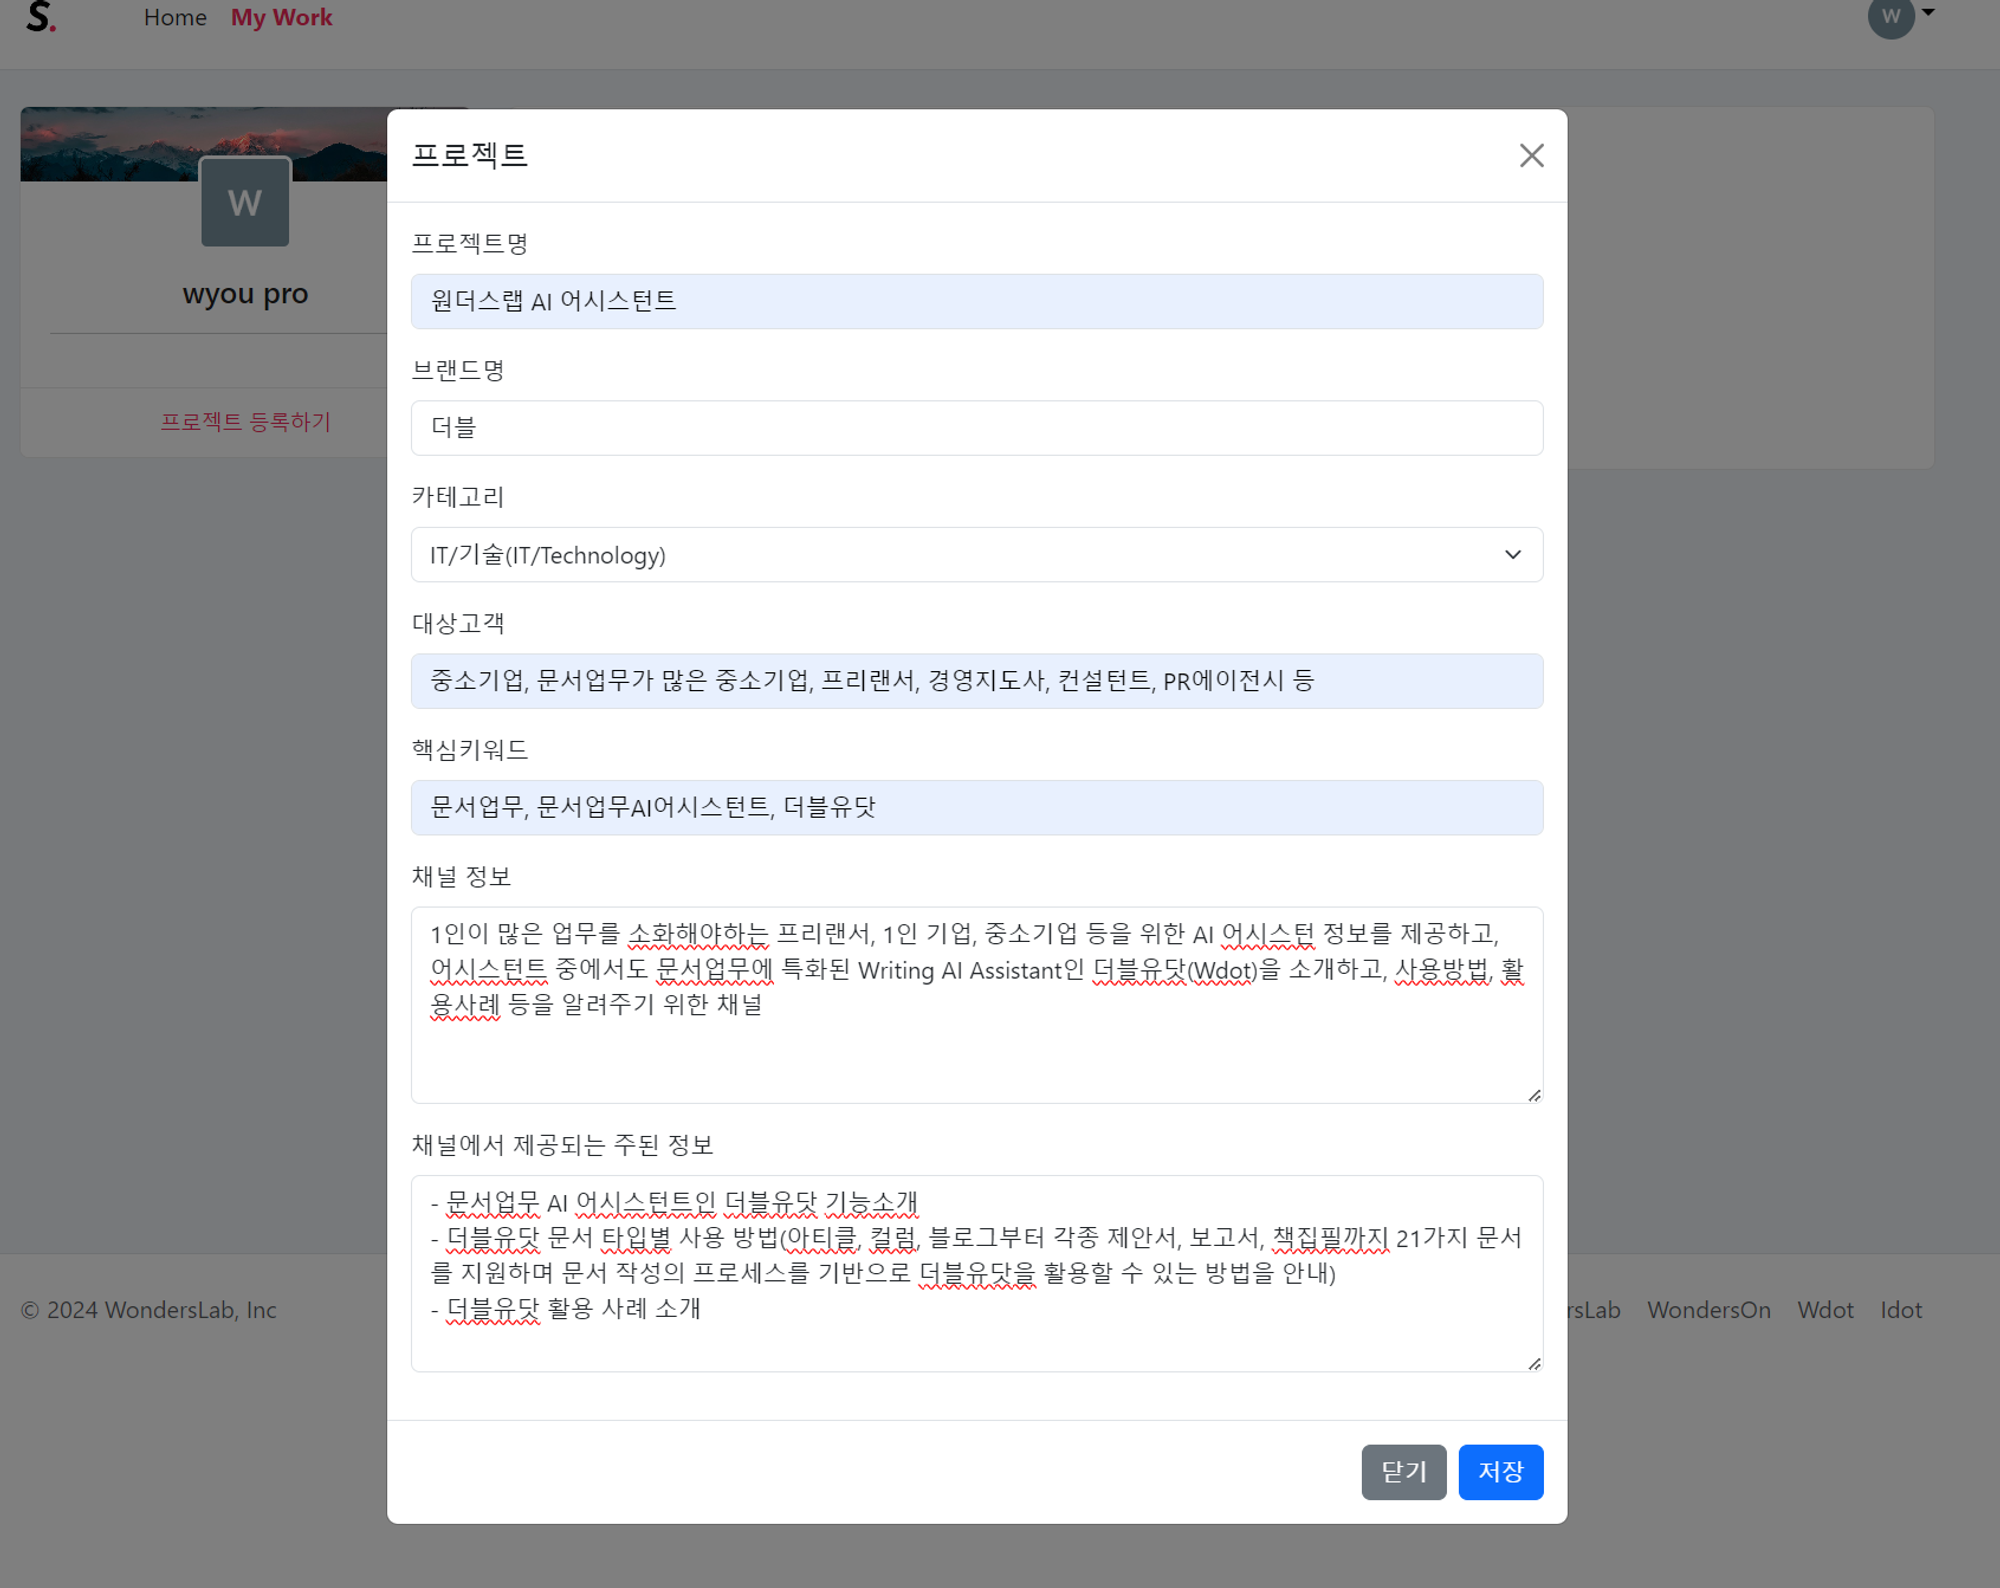Click the 저장 button
Image resolution: width=2000 pixels, height=1588 pixels.
pos(1500,1472)
